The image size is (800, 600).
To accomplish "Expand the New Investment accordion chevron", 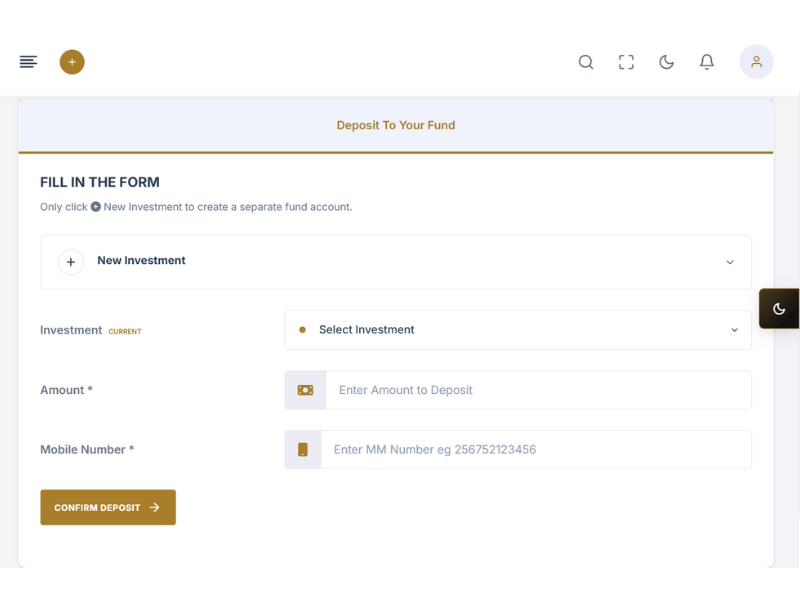I will point(730,262).
